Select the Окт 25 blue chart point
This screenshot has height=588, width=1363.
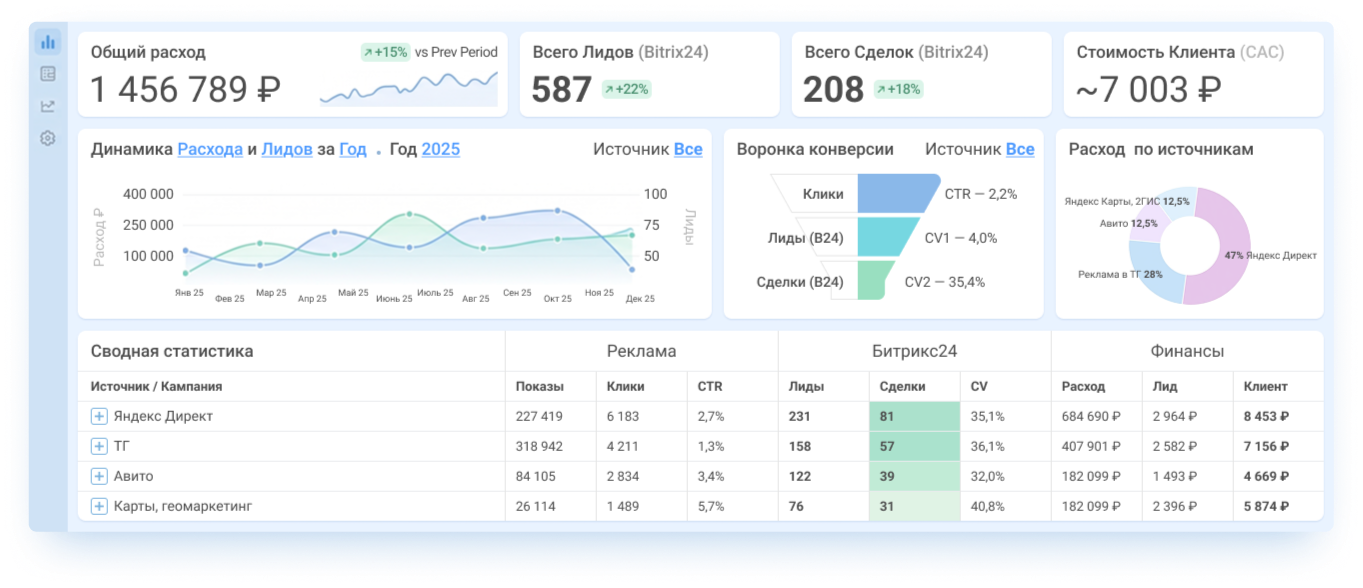coord(557,211)
